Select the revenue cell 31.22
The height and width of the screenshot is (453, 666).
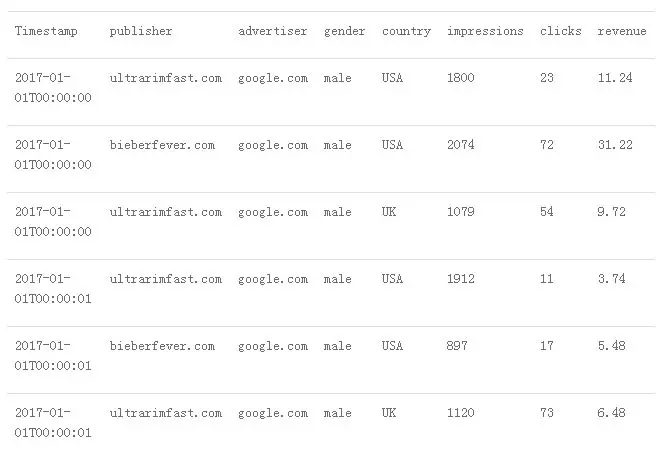(x=615, y=145)
